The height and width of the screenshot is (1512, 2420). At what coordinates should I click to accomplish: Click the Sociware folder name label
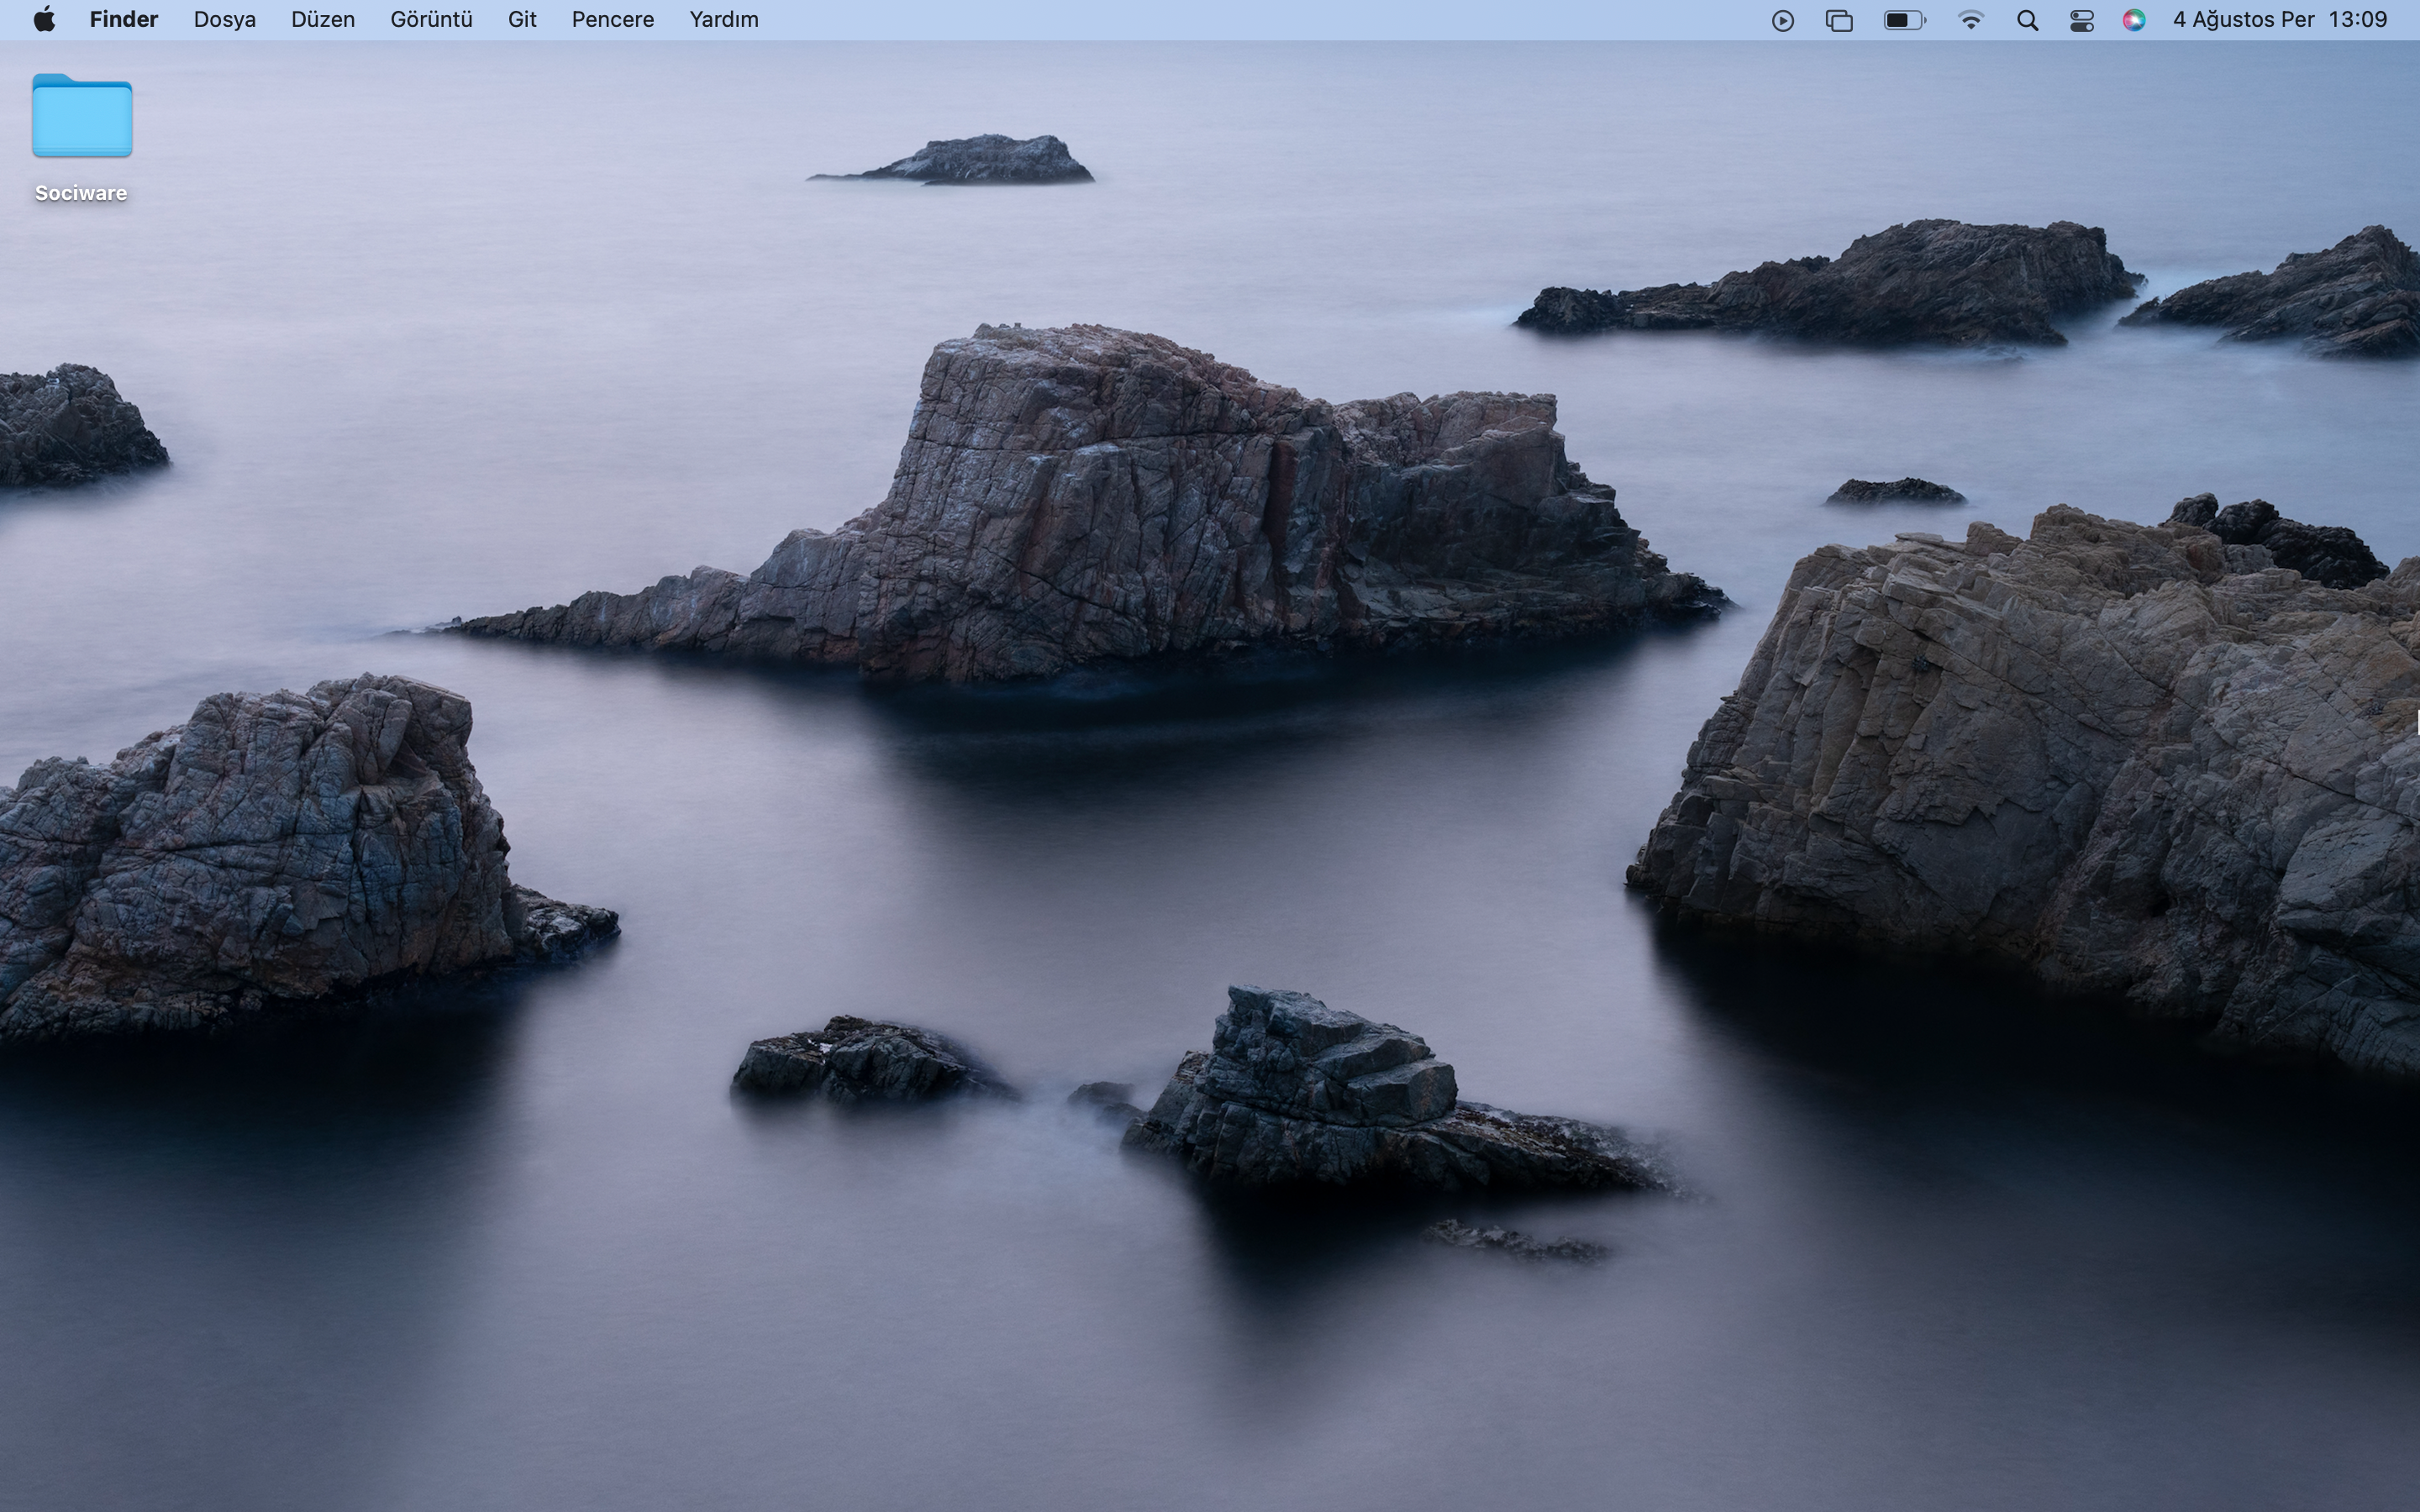point(81,193)
